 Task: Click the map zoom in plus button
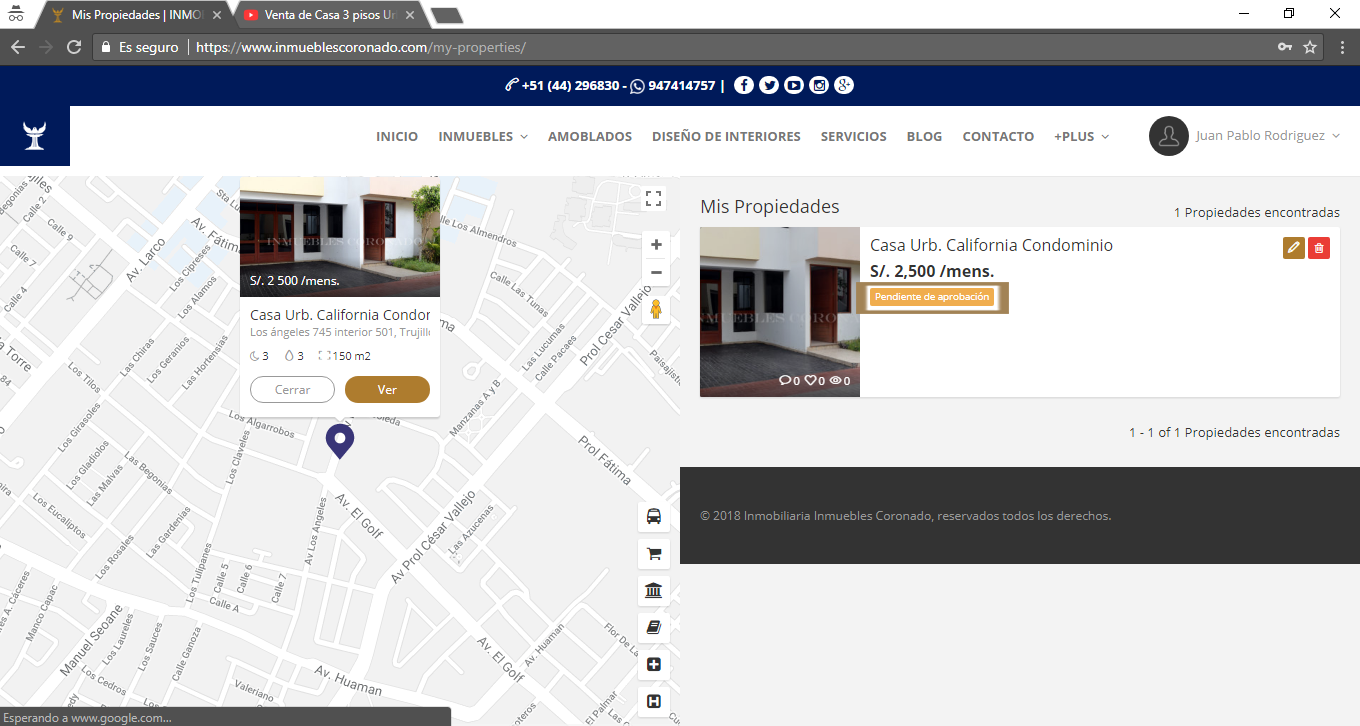tap(656, 245)
